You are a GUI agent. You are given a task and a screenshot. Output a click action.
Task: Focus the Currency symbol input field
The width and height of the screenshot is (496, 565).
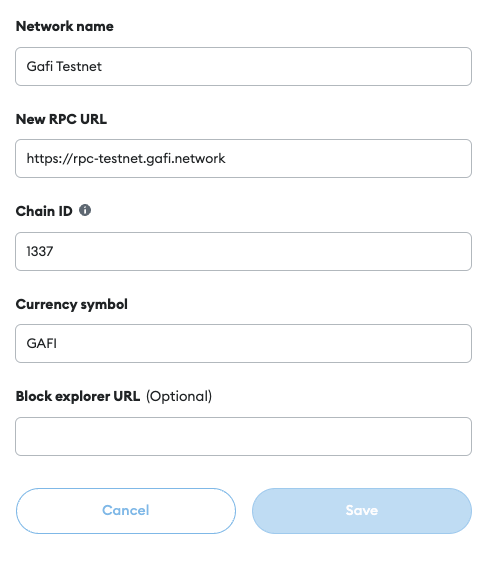point(243,343)
